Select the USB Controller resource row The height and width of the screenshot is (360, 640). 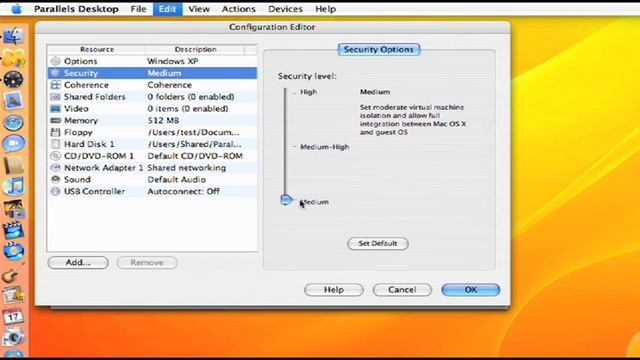[152, 191]
